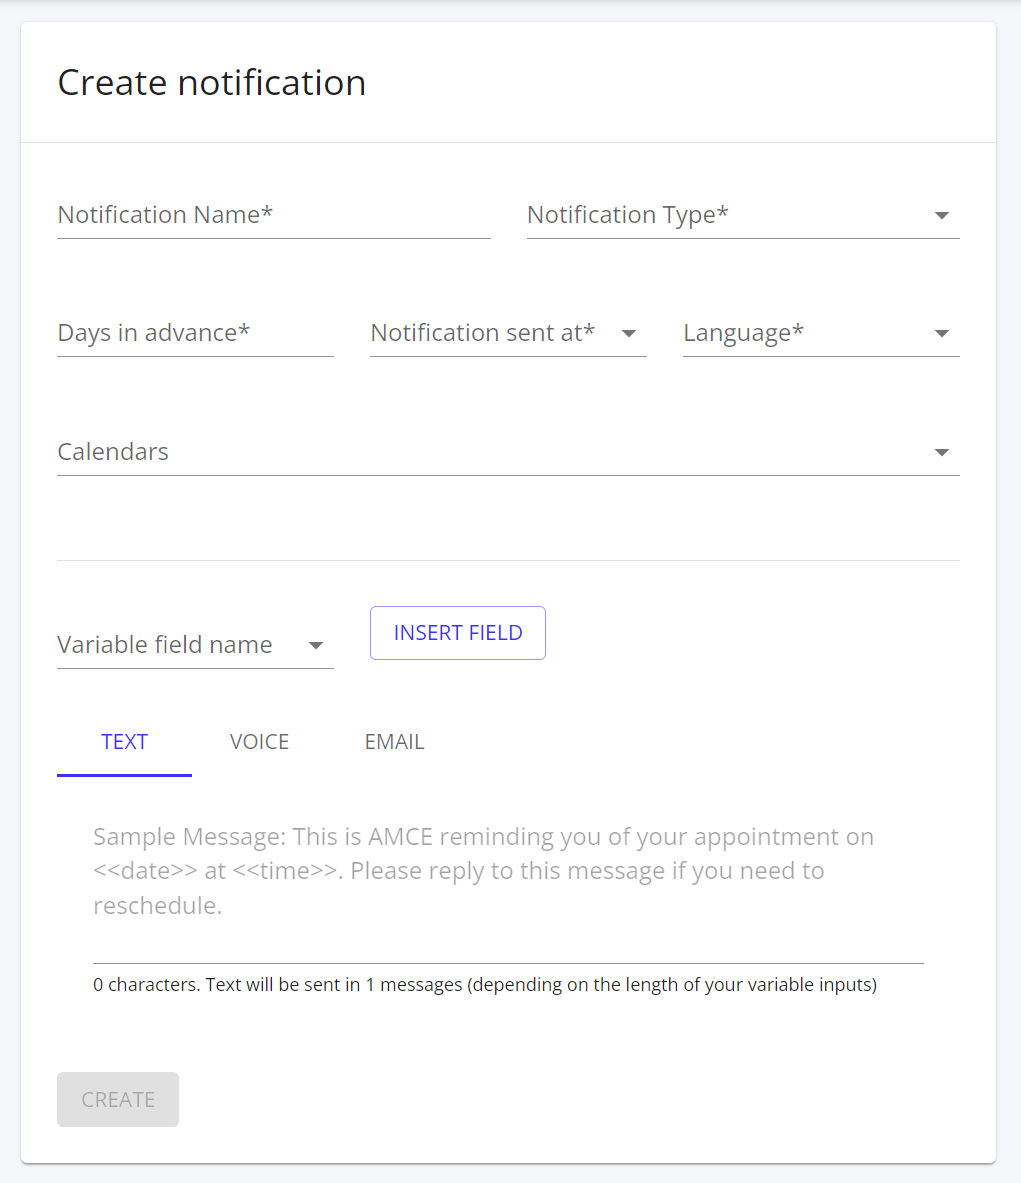Screen dimensions: 1021x1183
Task: Click the arrow icon at Calendars row end
Action: (941, 453)
